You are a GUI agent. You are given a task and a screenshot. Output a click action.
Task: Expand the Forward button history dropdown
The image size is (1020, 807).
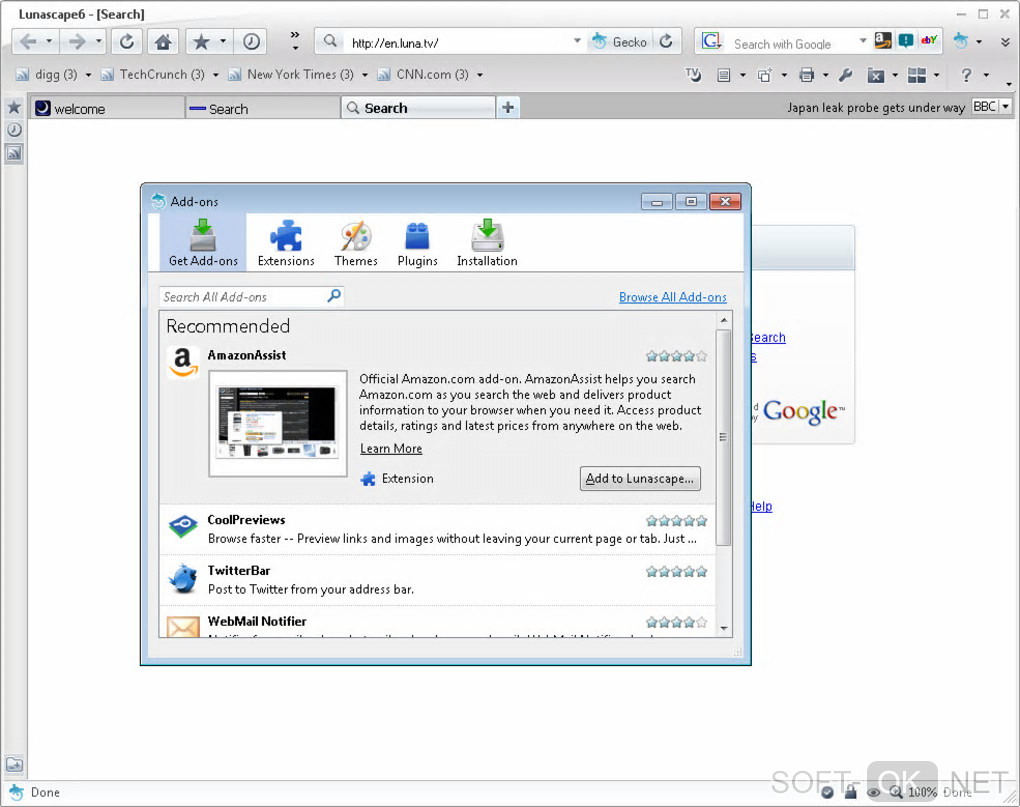coord(98,42)
